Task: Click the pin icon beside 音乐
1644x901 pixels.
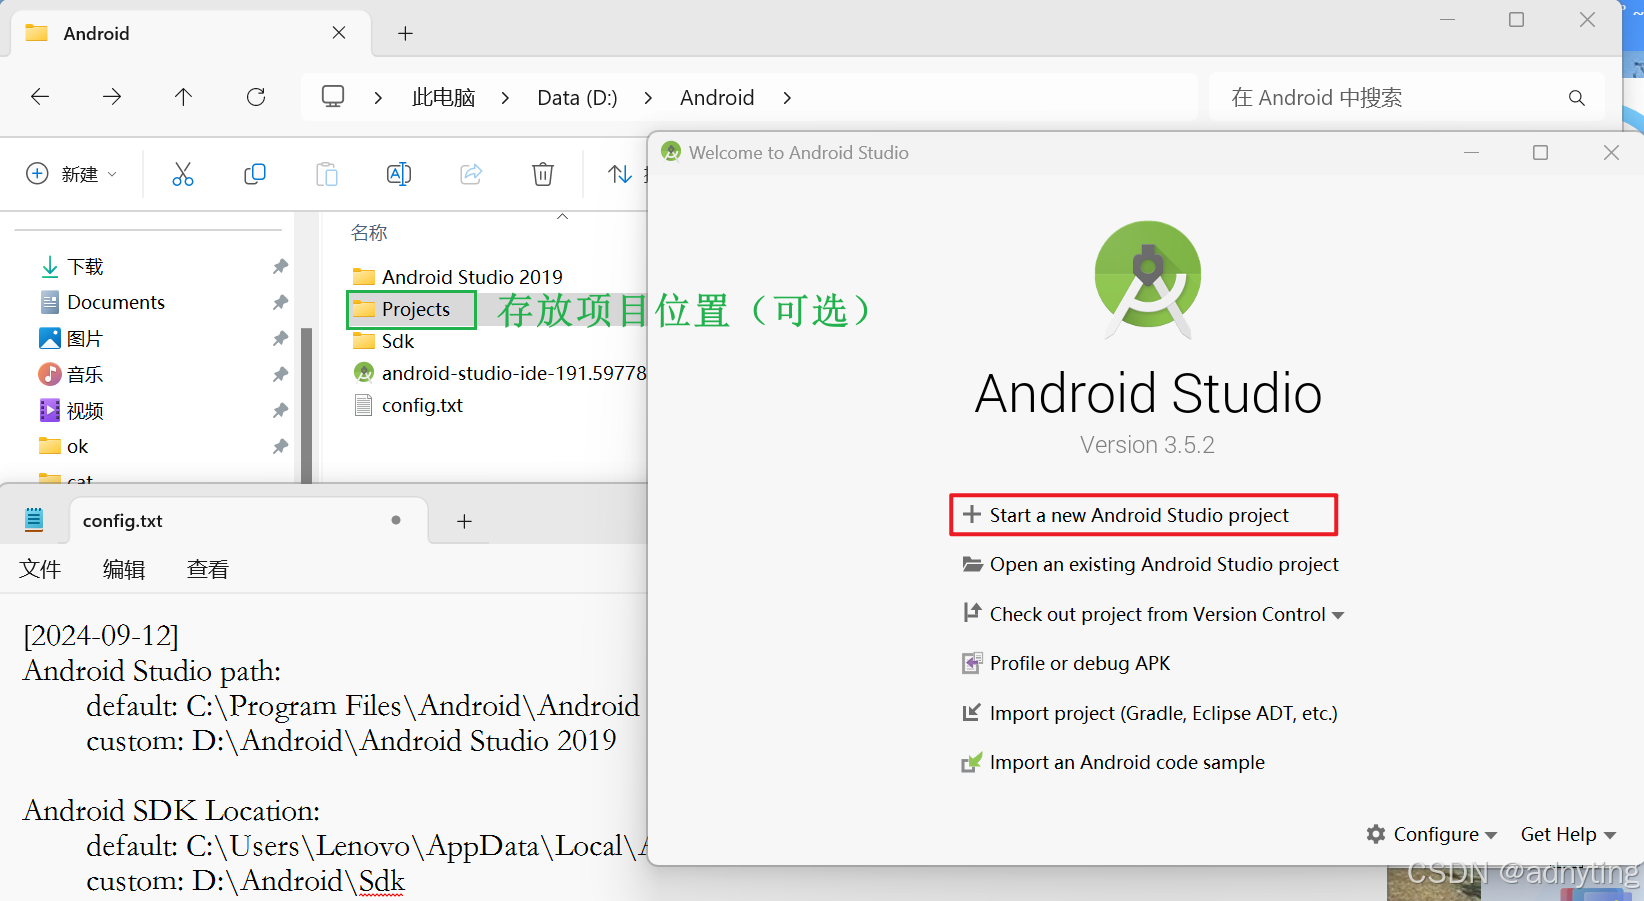Action: click(280, 374)
